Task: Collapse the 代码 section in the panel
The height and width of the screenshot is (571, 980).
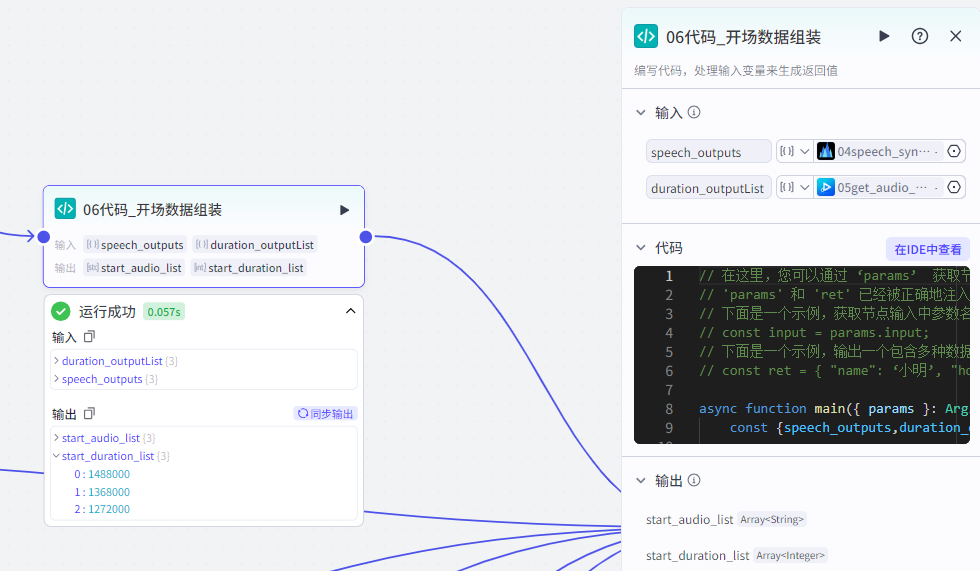Action: coord(641,248)
